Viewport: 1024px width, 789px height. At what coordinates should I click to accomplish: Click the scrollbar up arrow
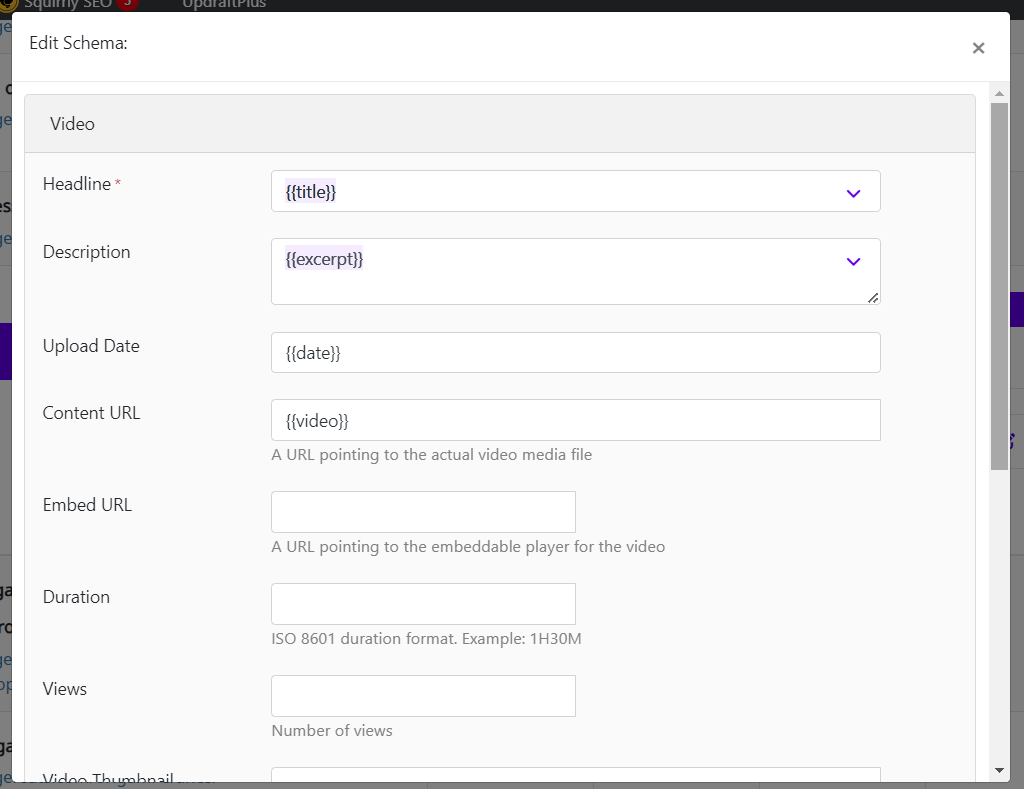click(x=999, y=93)
